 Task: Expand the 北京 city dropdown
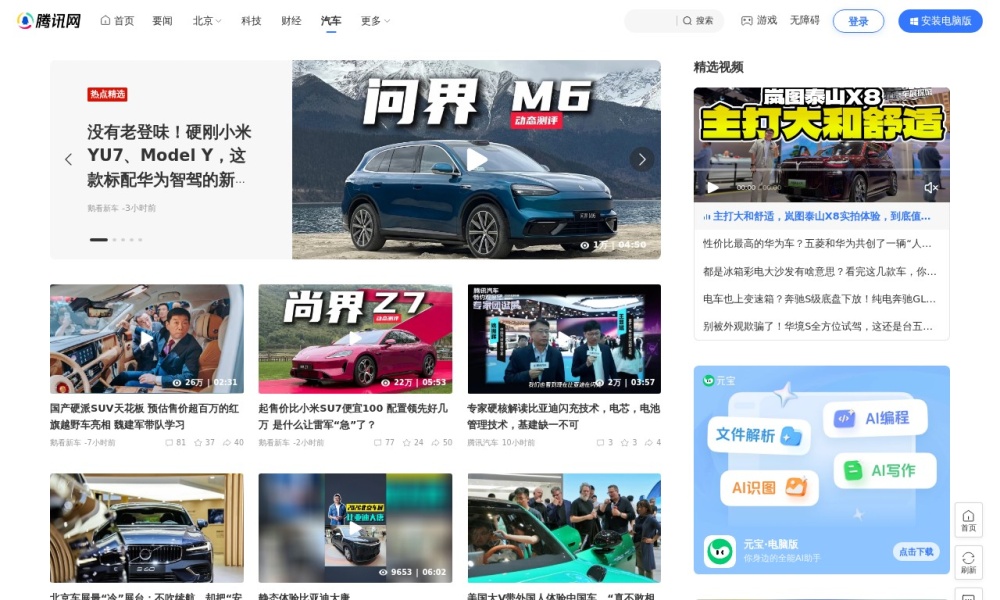(205, 20)
